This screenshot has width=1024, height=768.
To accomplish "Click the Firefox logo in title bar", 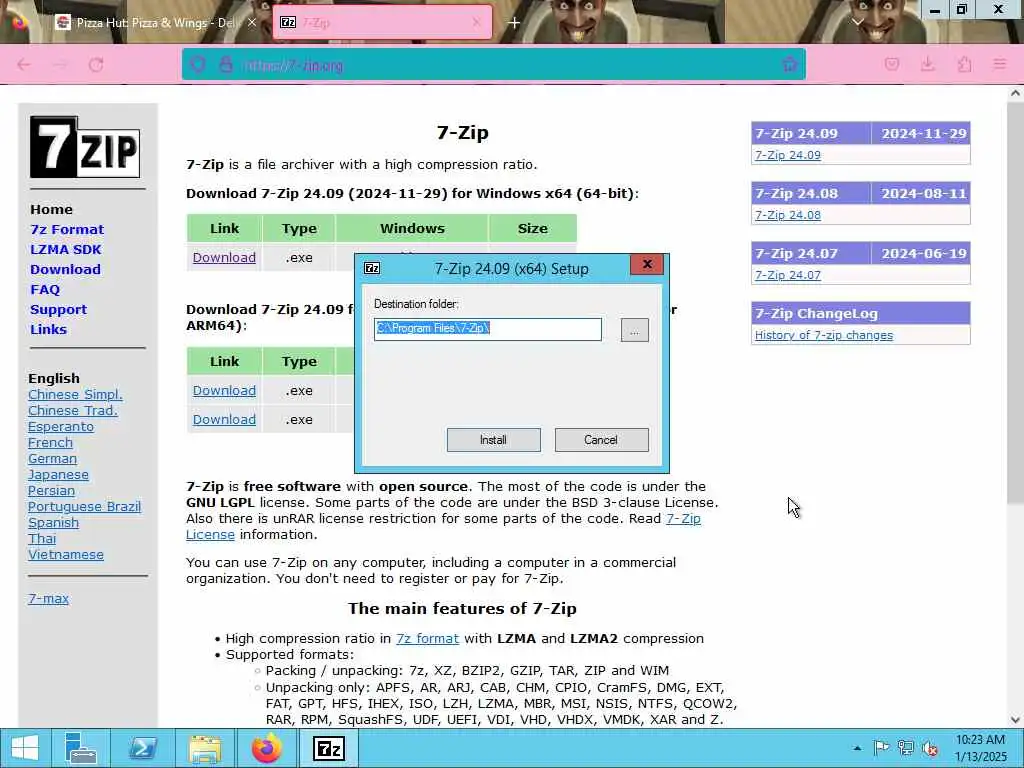I will [x=20, y=23].
